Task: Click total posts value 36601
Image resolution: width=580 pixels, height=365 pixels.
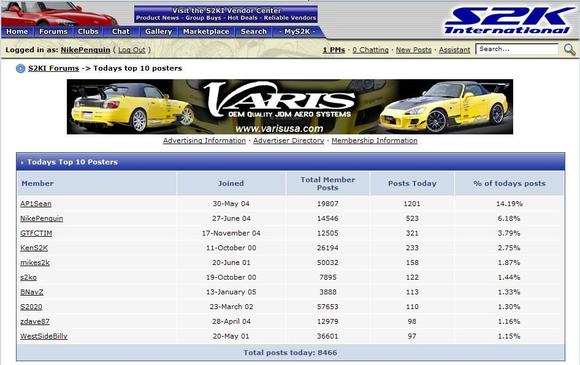Action: pos(328,336)
